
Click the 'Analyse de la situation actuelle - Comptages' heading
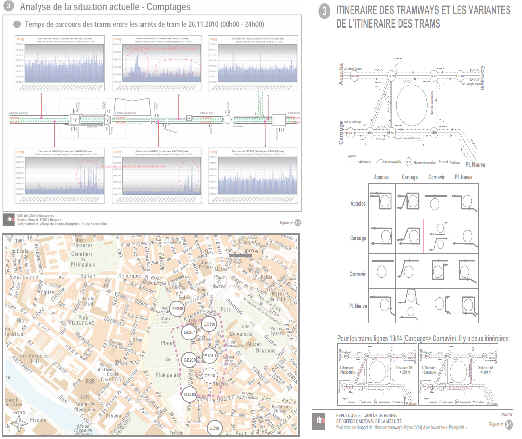105,7
